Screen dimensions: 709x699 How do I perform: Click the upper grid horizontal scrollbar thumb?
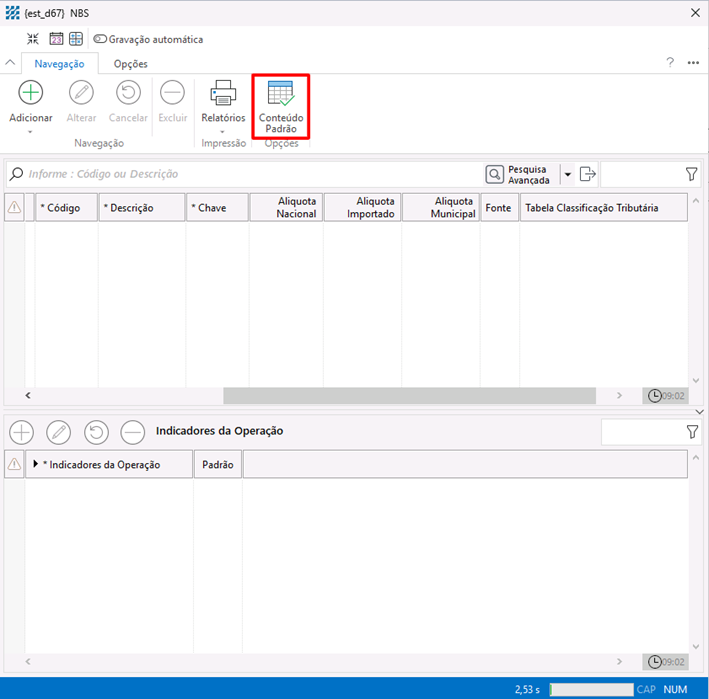408,396
